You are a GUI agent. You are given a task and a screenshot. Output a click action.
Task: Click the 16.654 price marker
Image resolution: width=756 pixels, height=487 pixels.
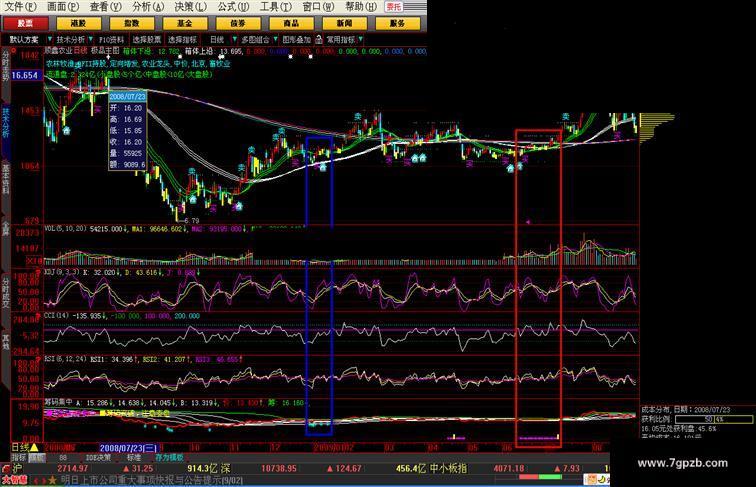point(25,75)
